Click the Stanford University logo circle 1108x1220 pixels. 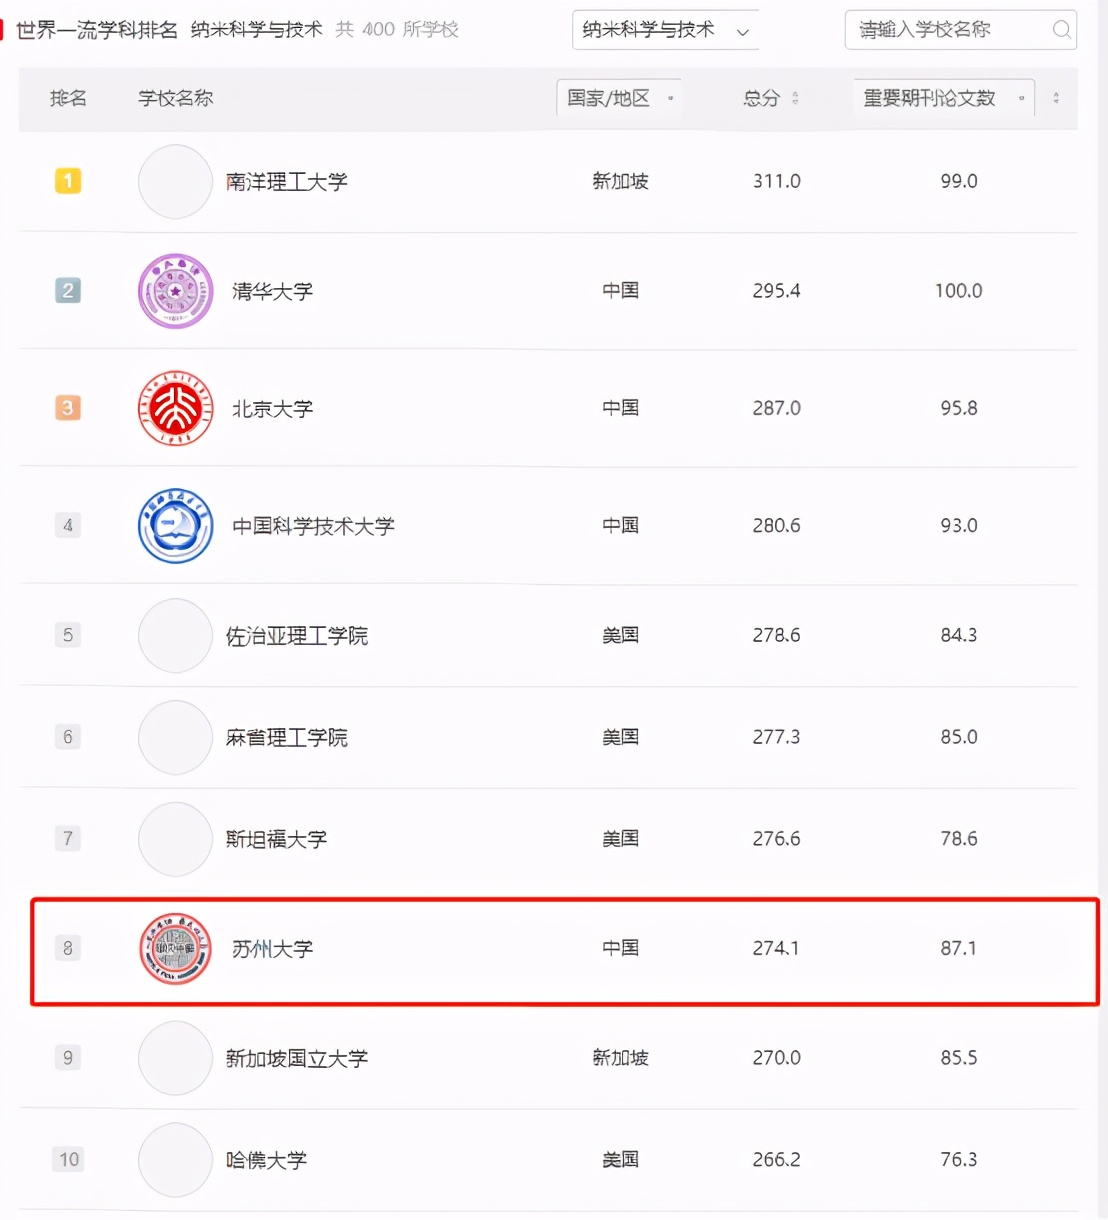pyautogui.click(x=175, y=839)
